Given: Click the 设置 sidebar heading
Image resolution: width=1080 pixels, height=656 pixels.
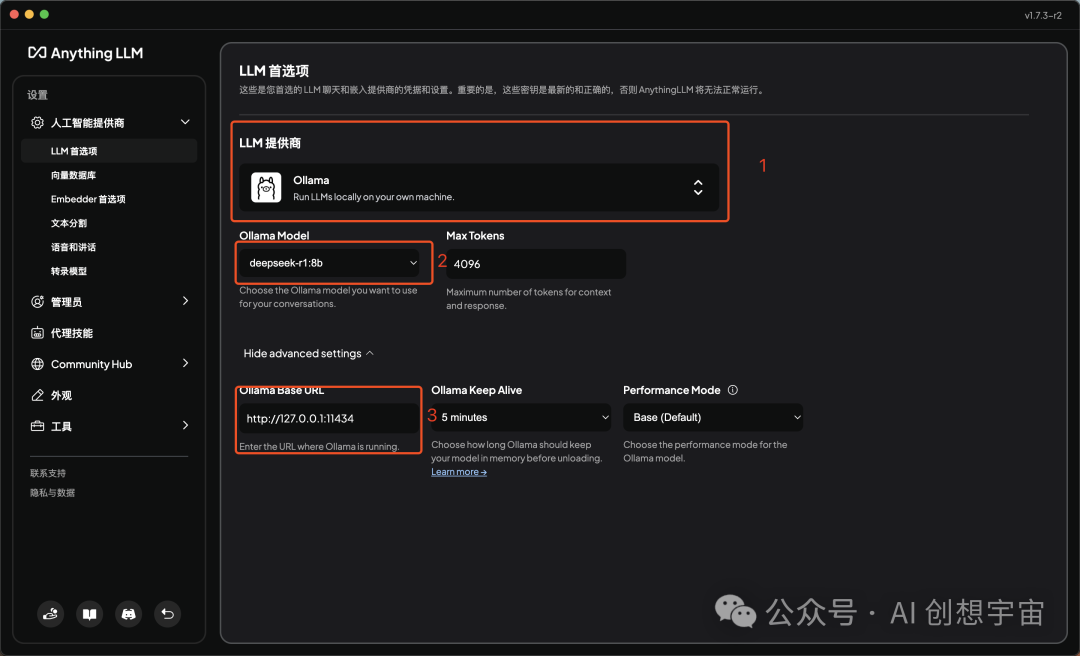Looking at the screenshot, I should (x=37, y=95).
